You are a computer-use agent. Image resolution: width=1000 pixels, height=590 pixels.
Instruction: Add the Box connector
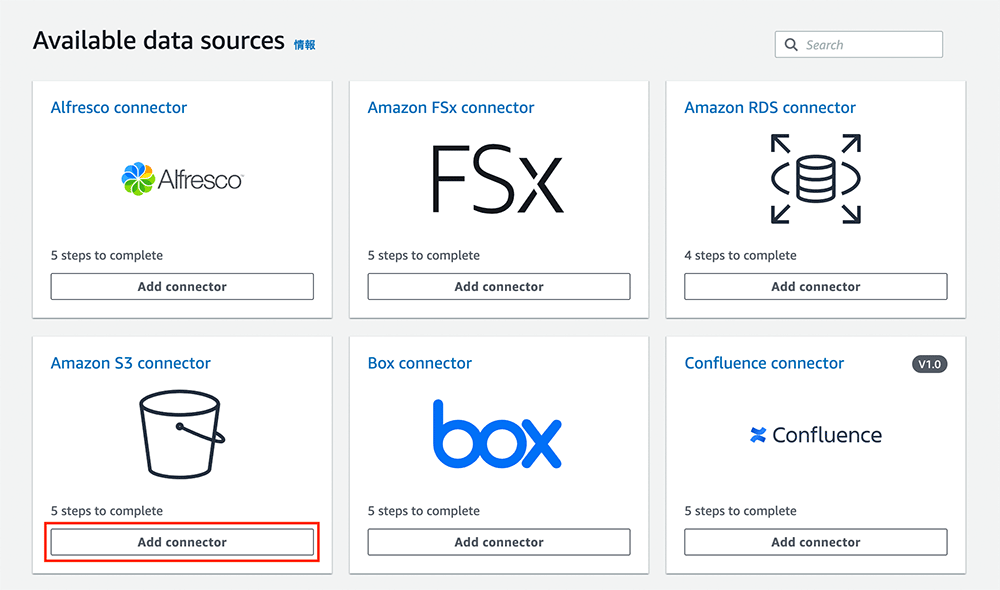(x=498, y=541)
